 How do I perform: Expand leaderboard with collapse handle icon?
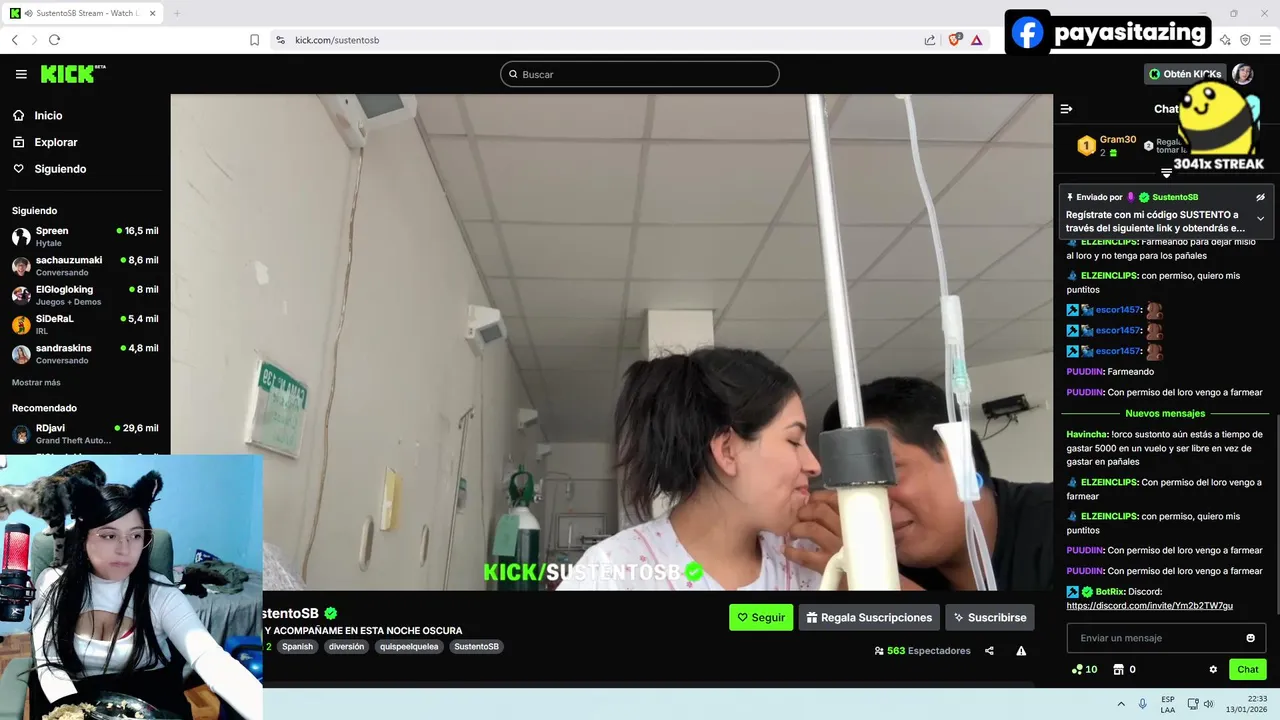[1166, 173]
